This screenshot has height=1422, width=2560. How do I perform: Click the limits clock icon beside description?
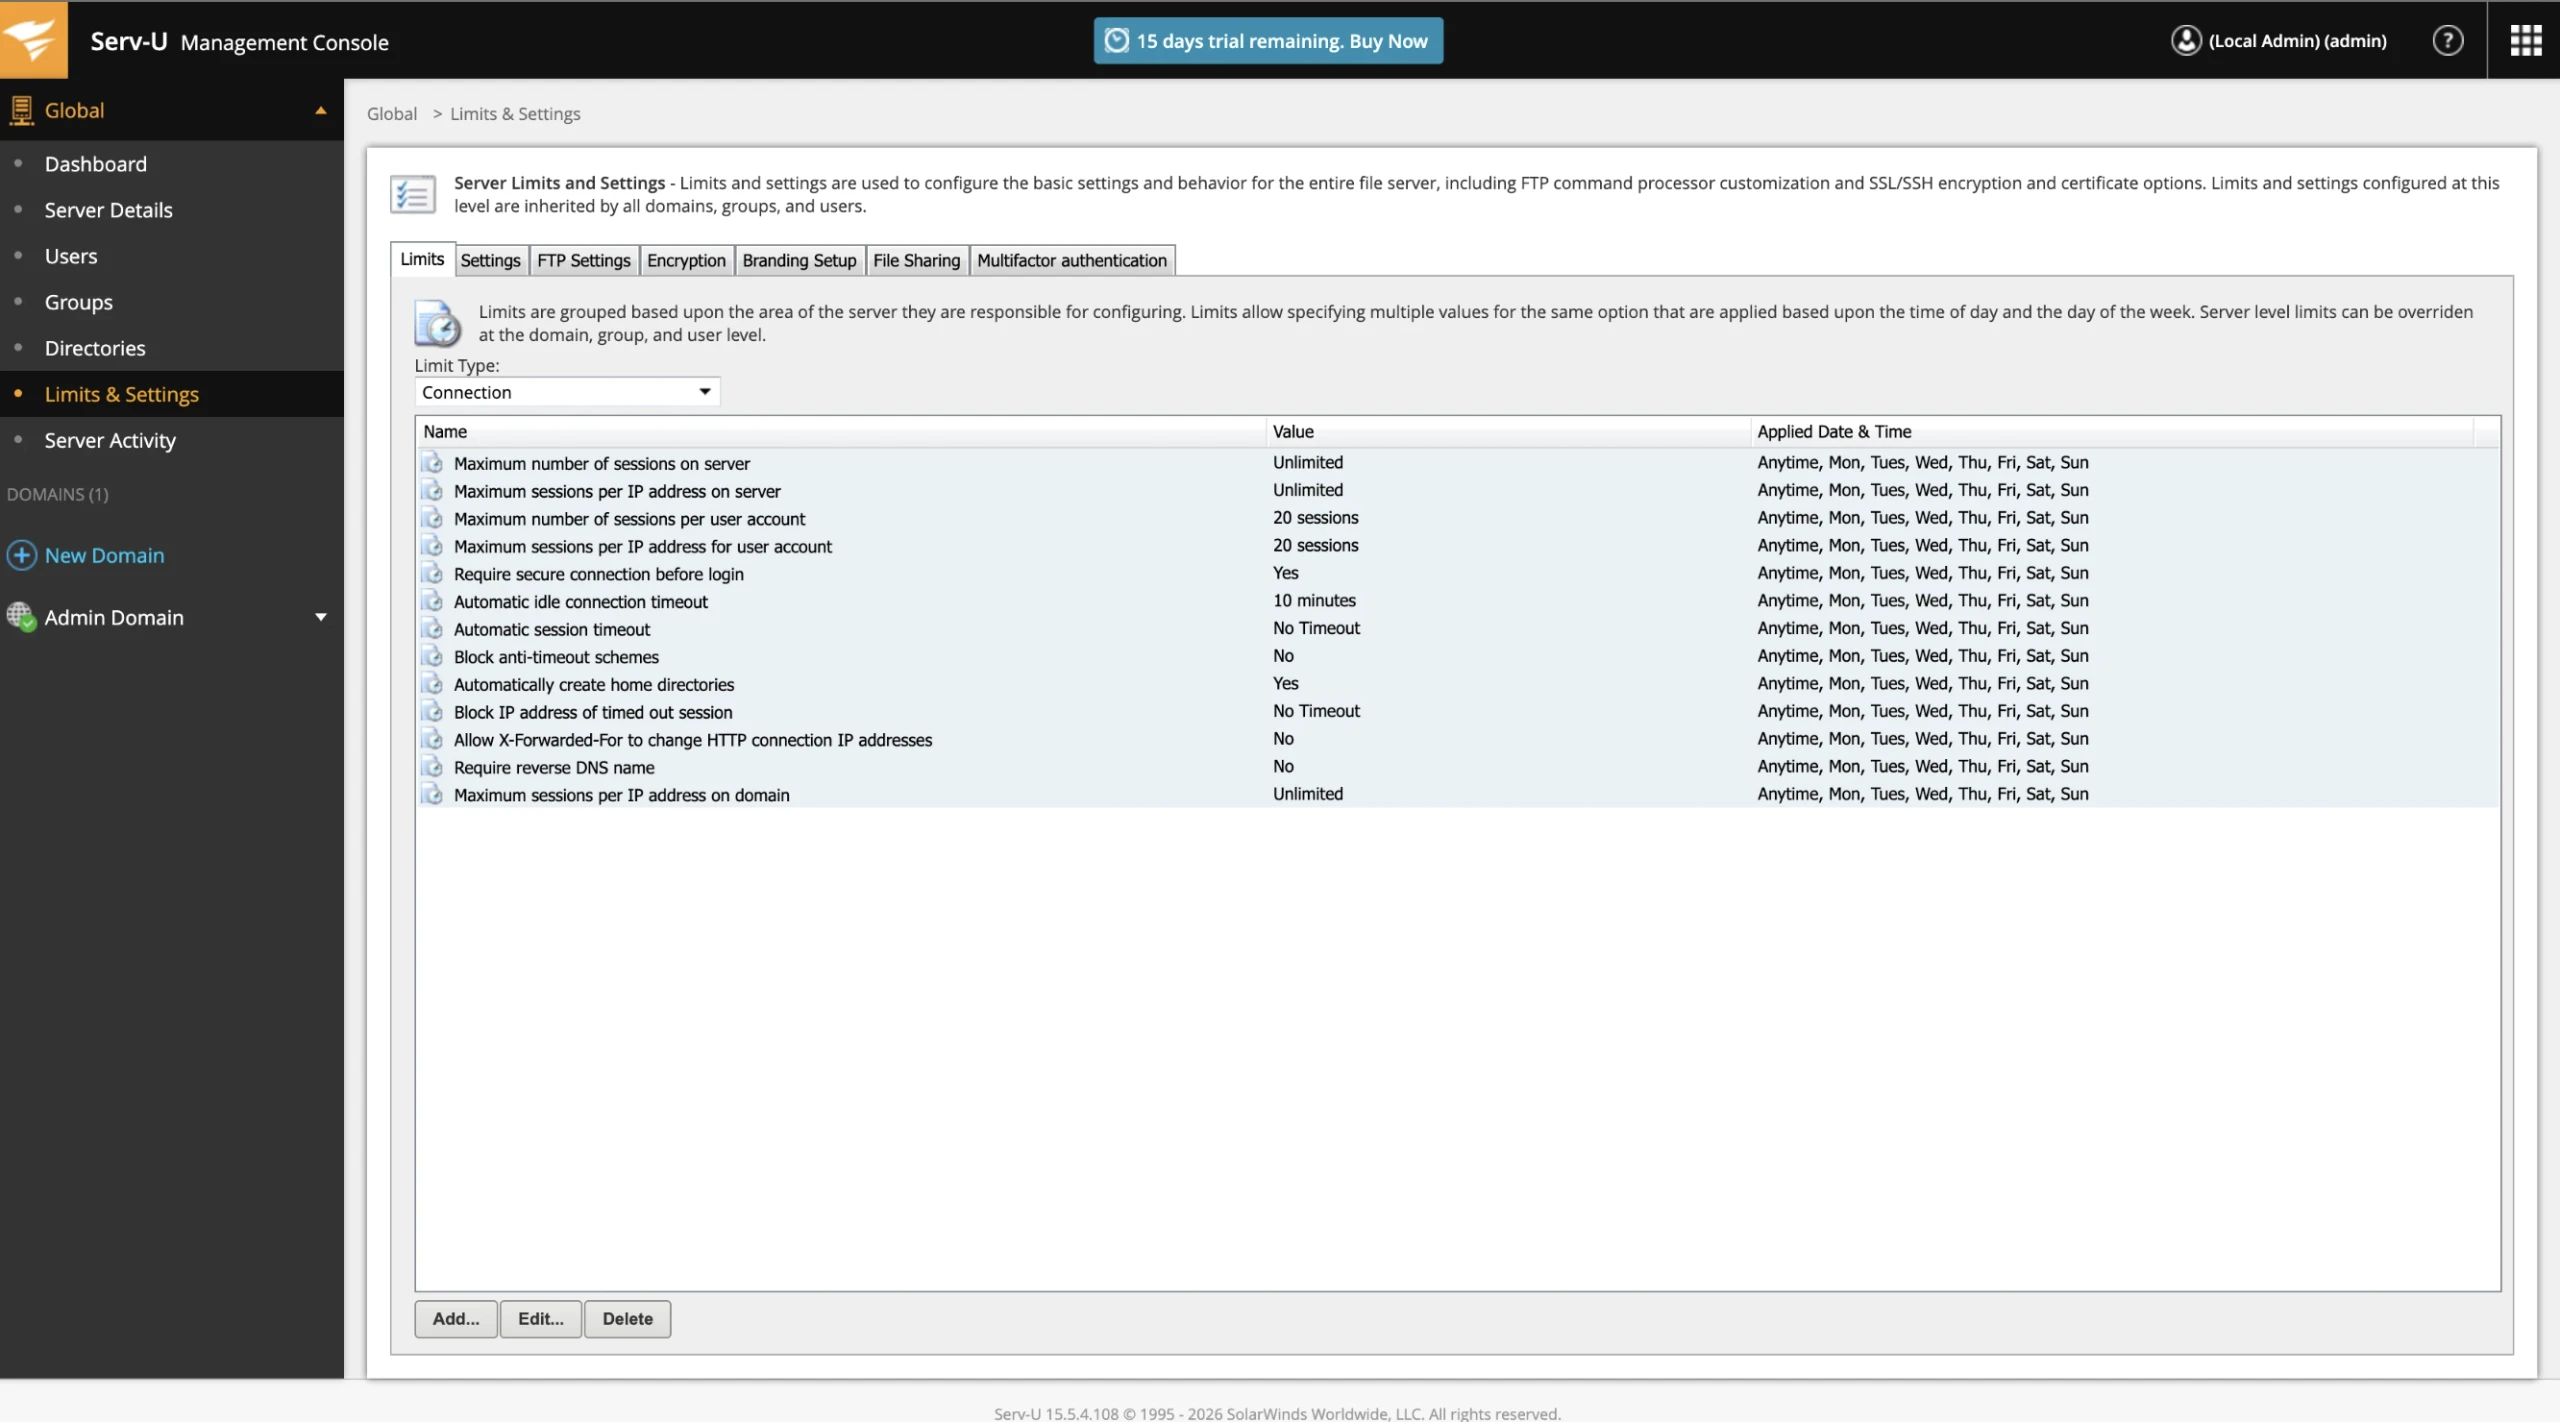point(437,323)
